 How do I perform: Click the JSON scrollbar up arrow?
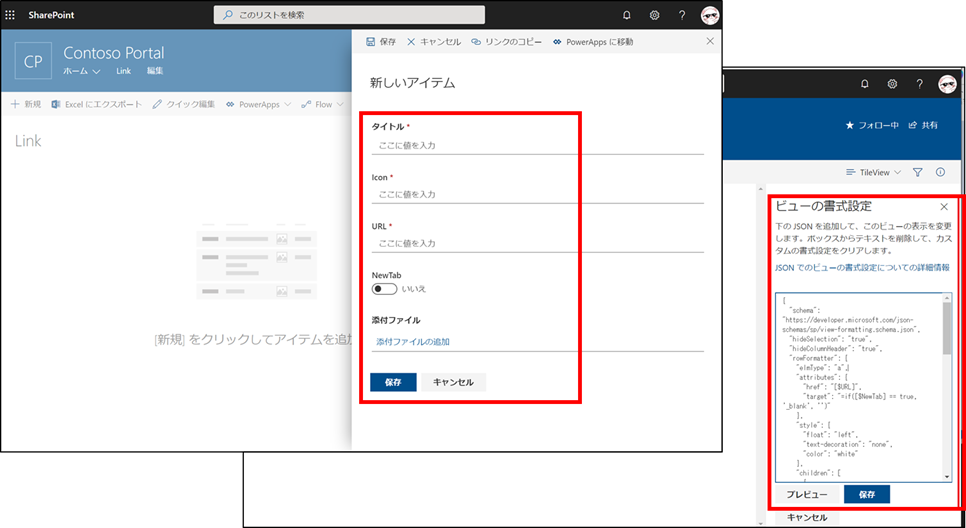(x=948, y=298)
